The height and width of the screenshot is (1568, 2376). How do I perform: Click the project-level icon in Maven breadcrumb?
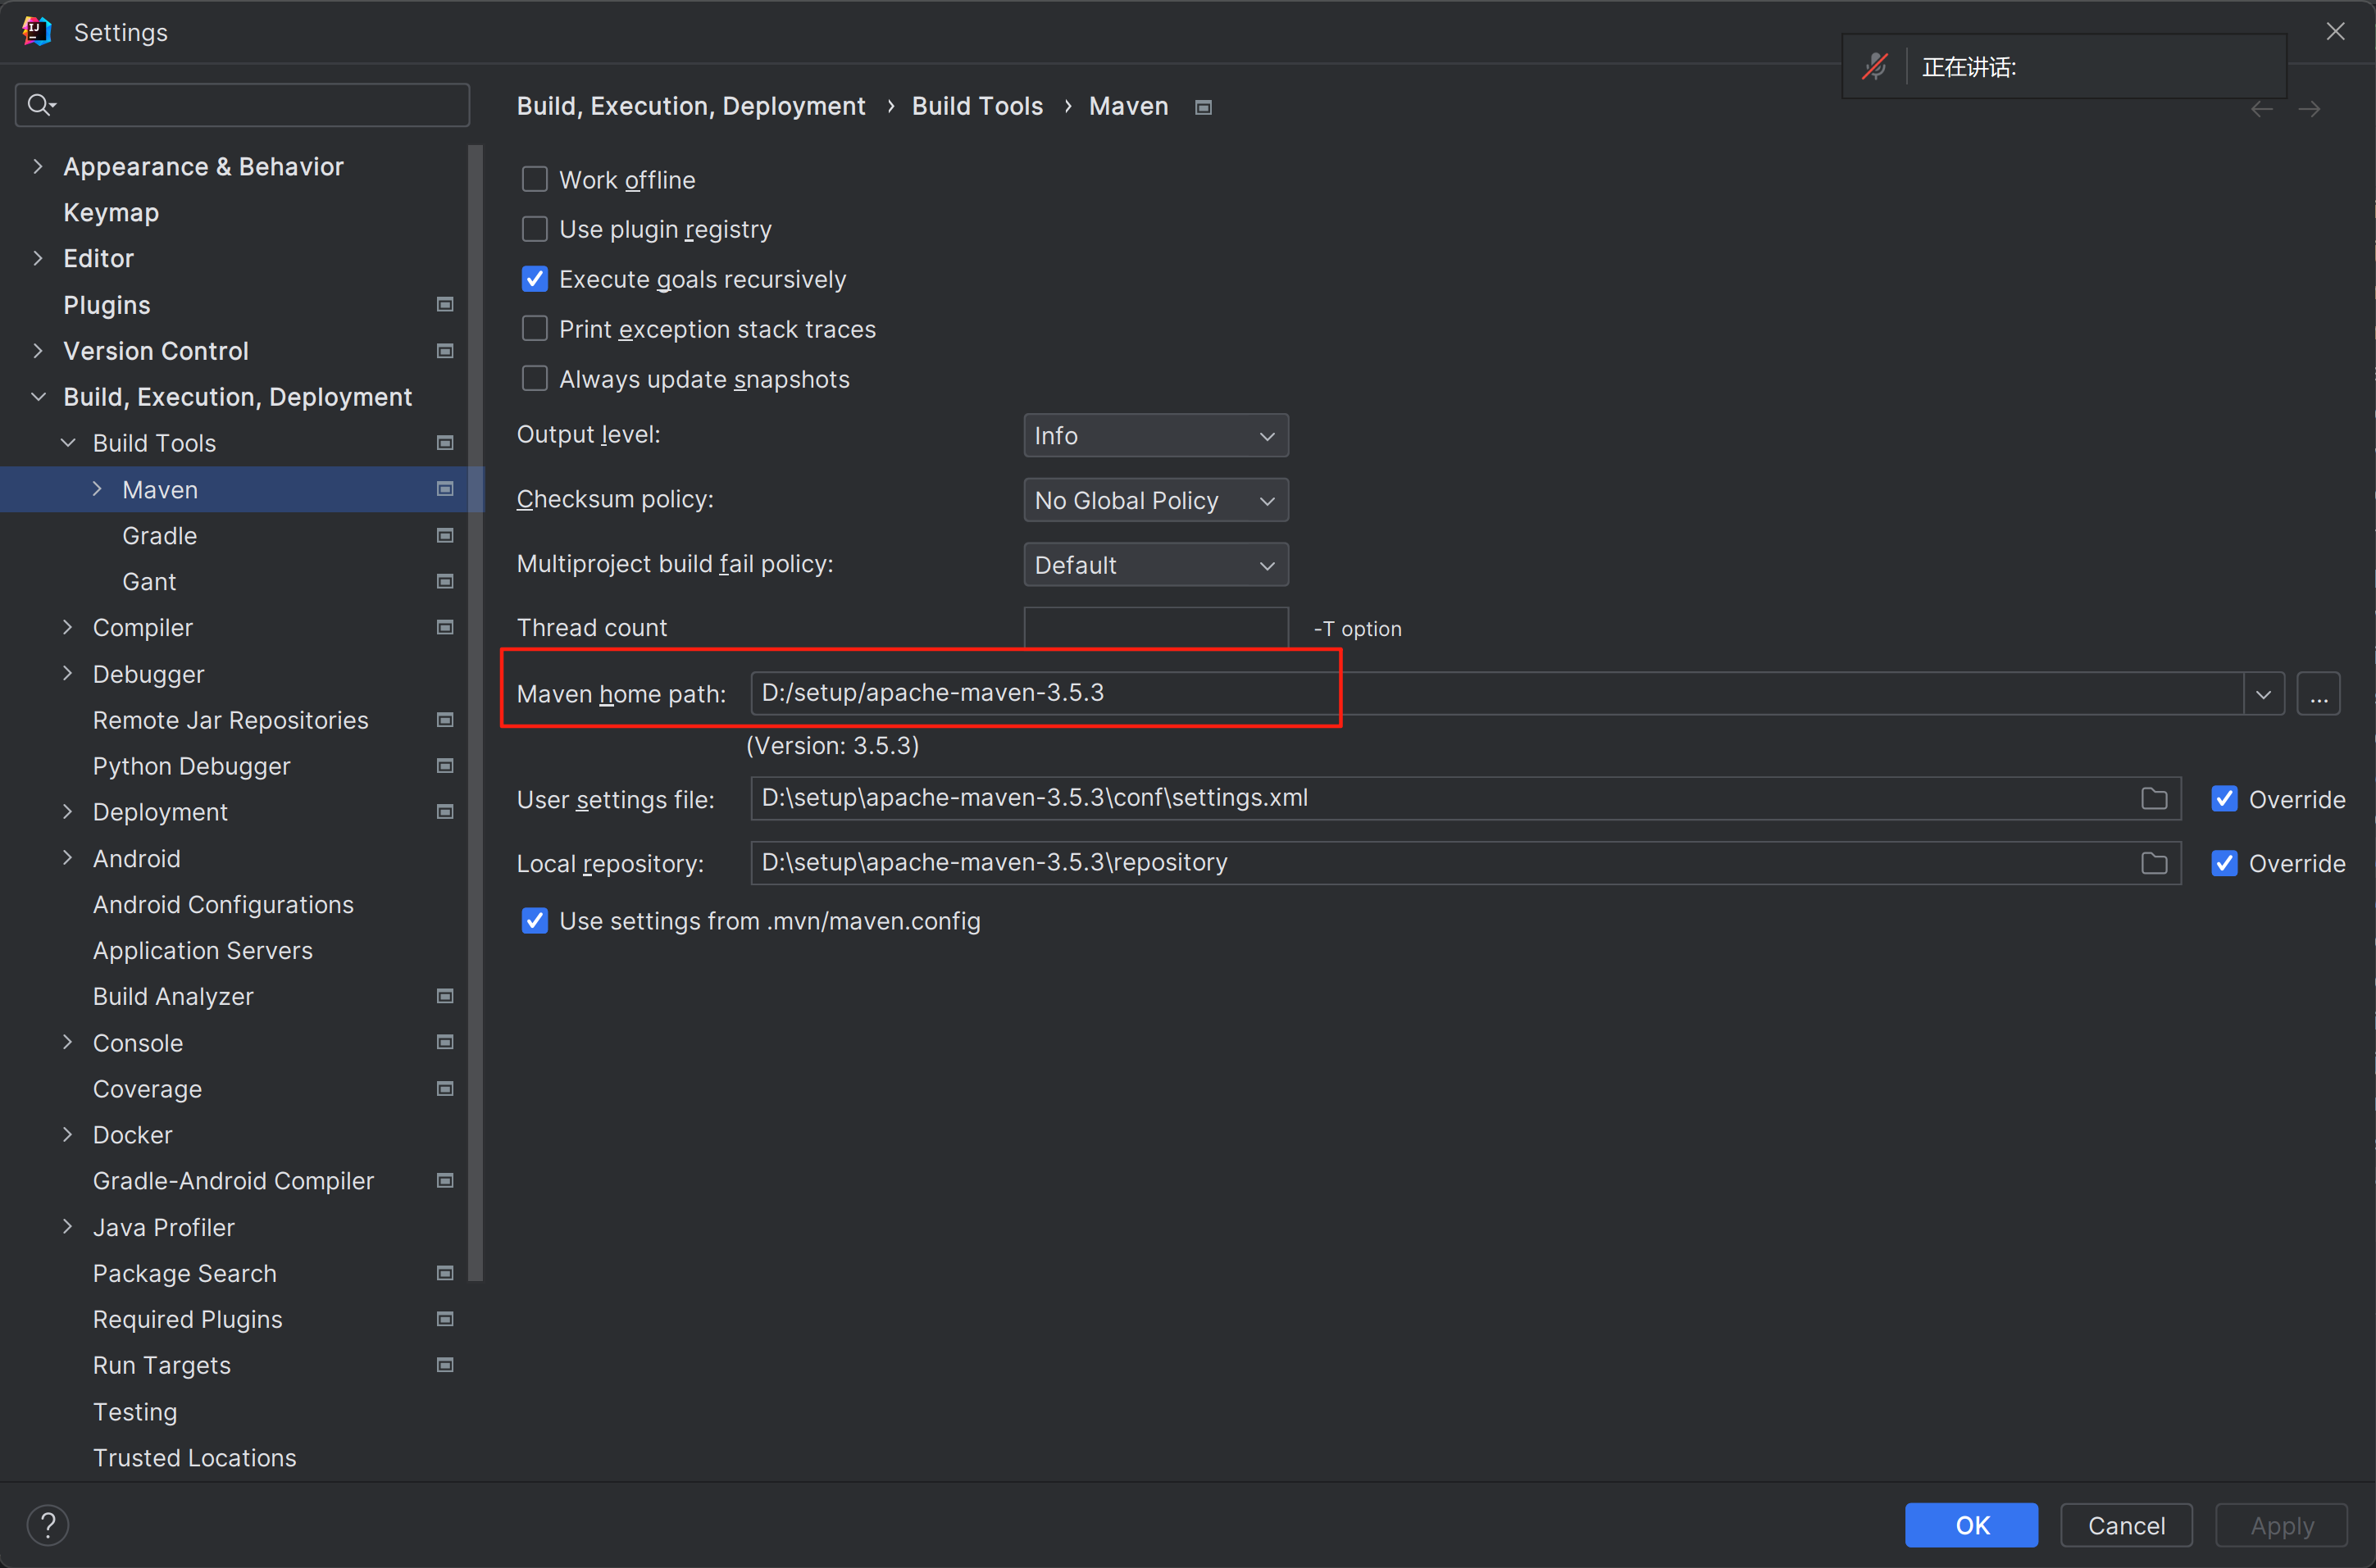1203,107
